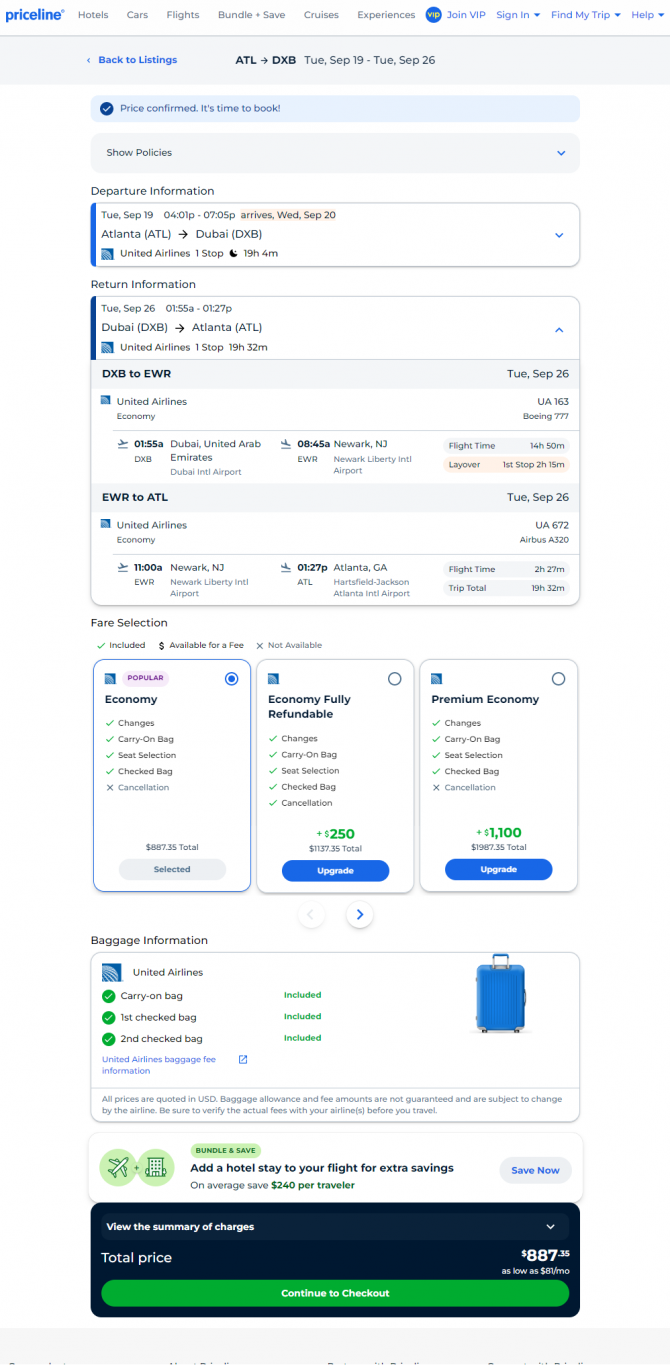Upgrade to Economy Fully Refundable fare
670x1365 pixels.
click(335, 871)
